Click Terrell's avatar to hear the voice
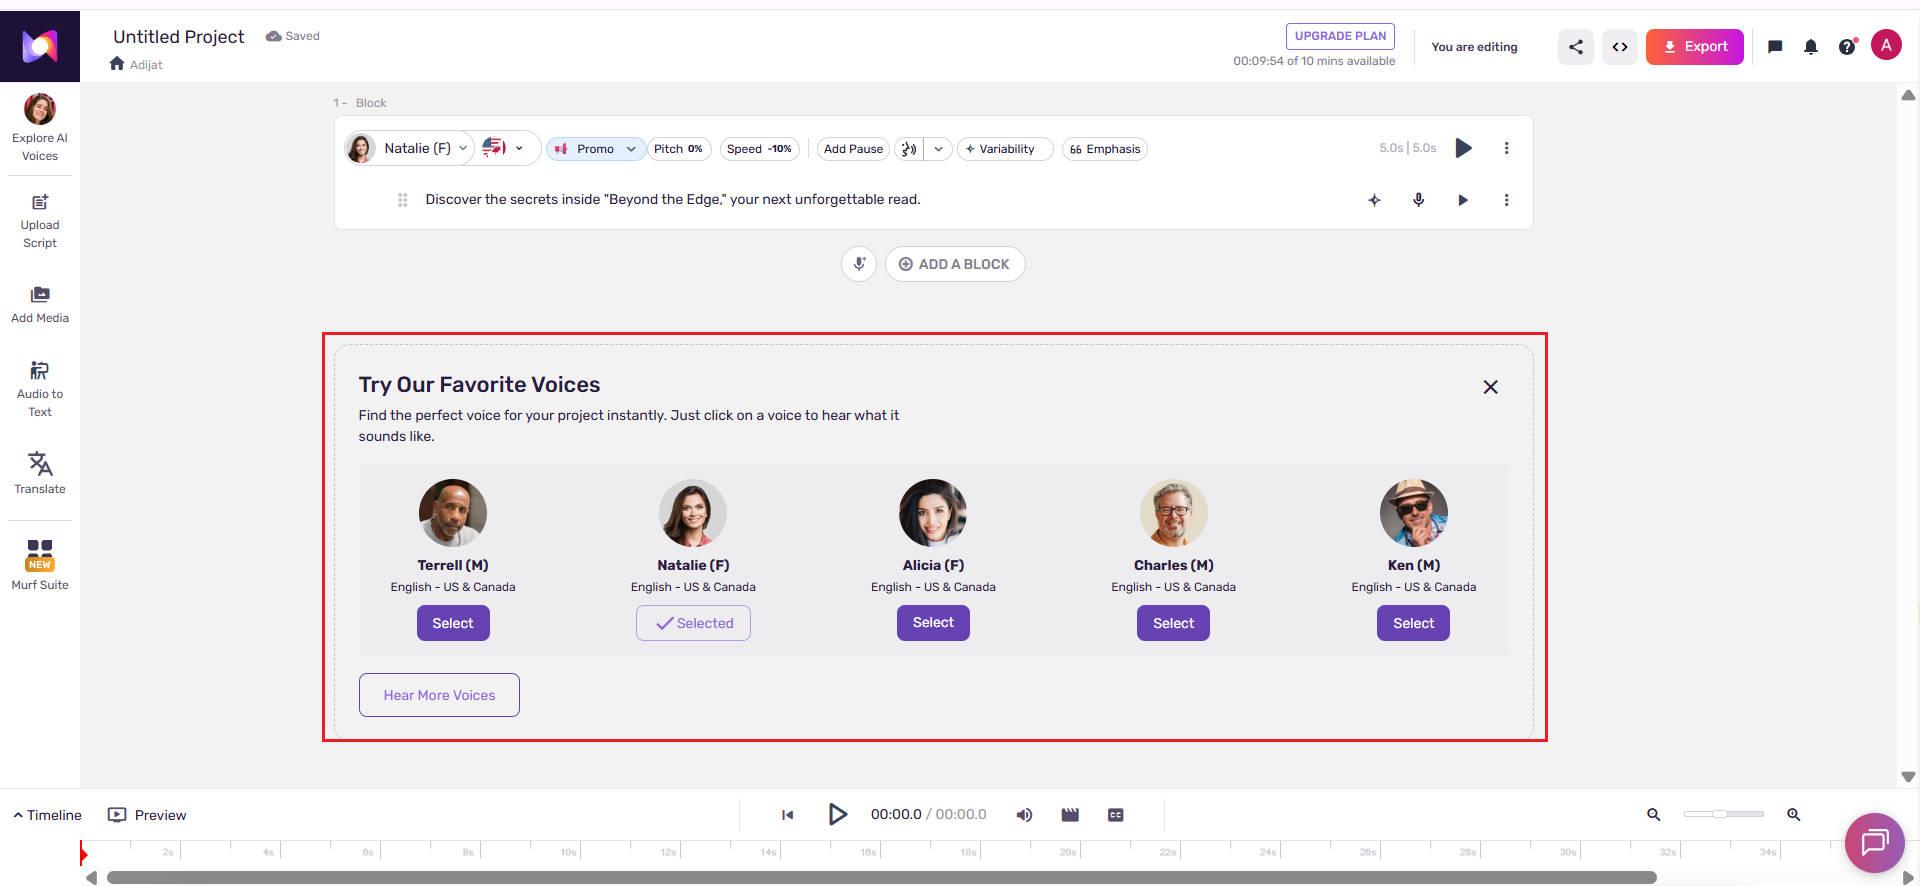1920x886 pixels. click(453, 513)
